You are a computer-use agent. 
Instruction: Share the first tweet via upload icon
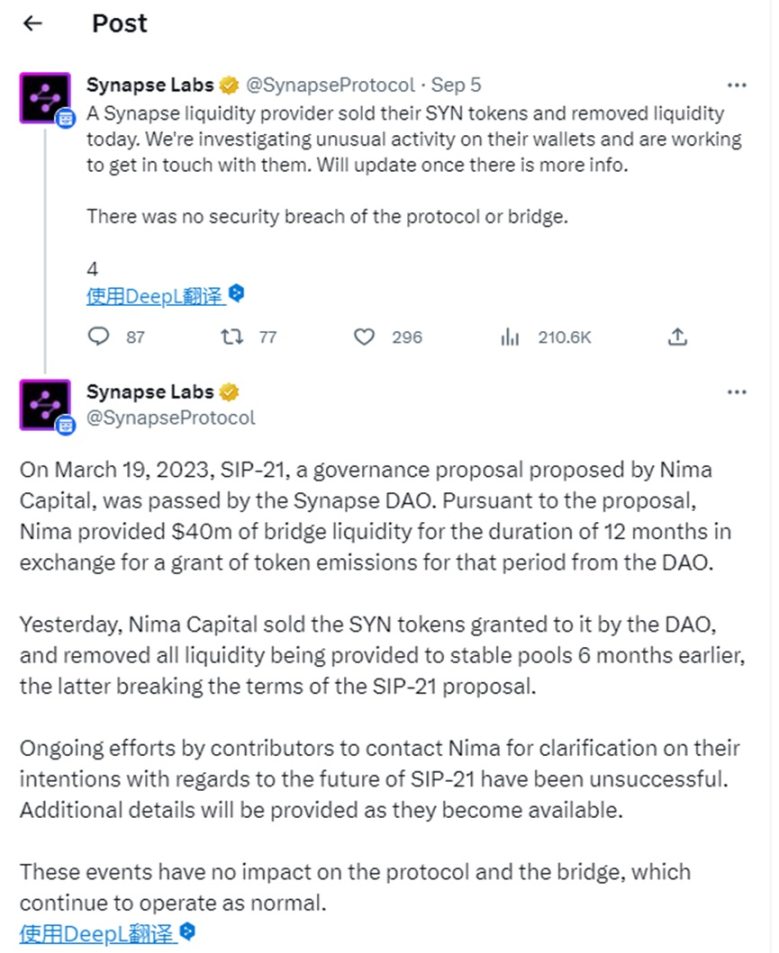point(678,336)
